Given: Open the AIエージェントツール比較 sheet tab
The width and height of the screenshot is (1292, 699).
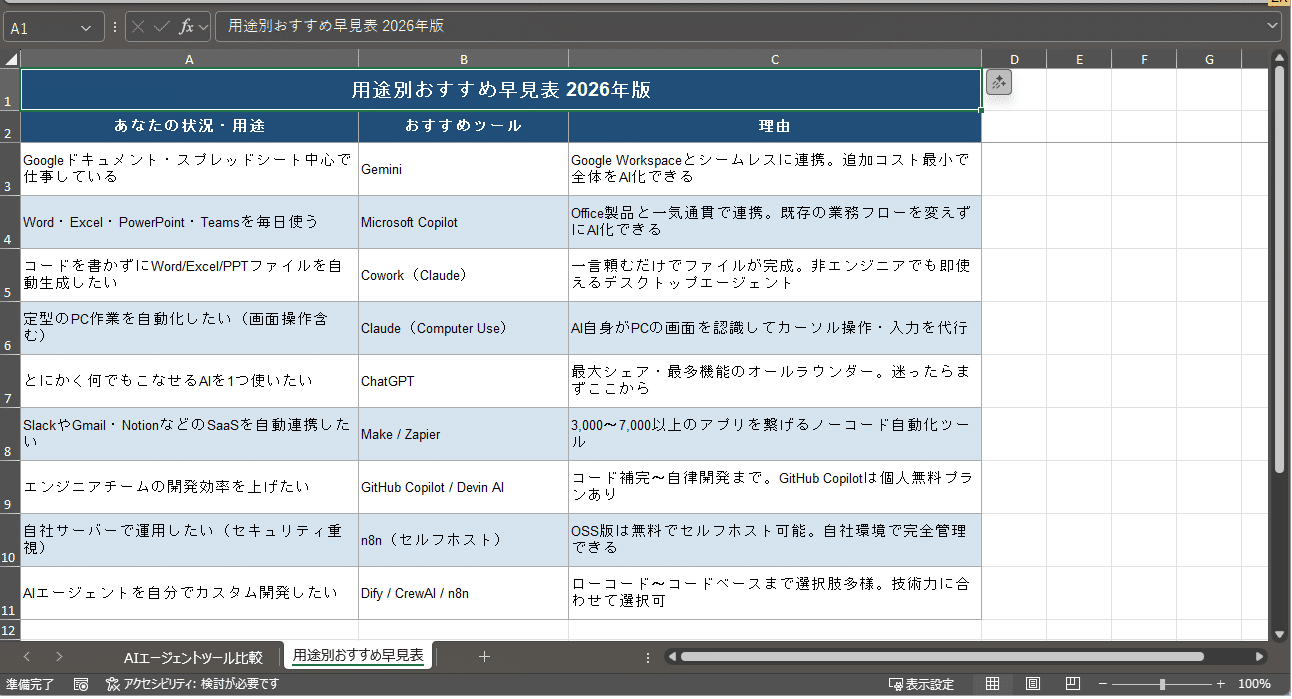Looking at the screenshot, I should (x=193, y=657).
